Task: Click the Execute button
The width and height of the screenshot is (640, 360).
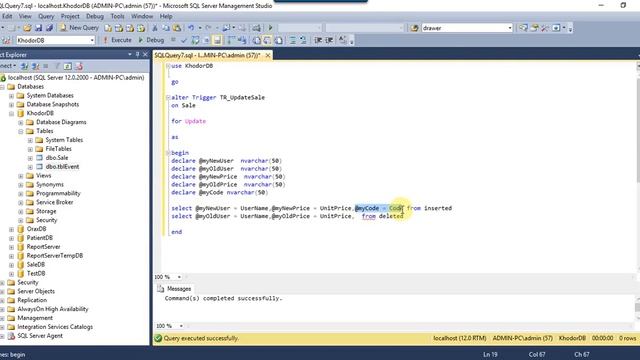Action: tap(118, 40)
